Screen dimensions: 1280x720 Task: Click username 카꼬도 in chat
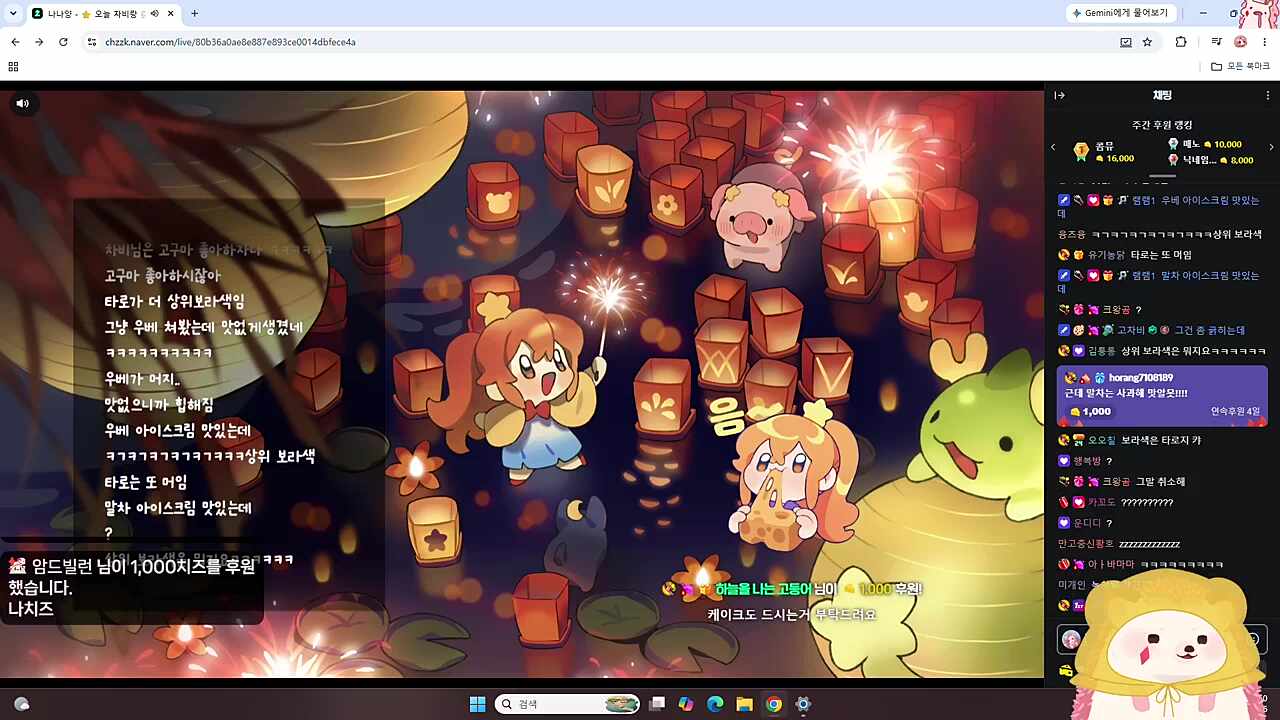pos(1102,502)
